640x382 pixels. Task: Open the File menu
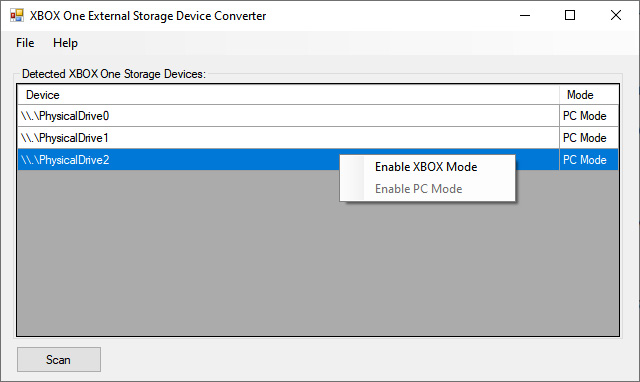(25, 43)
